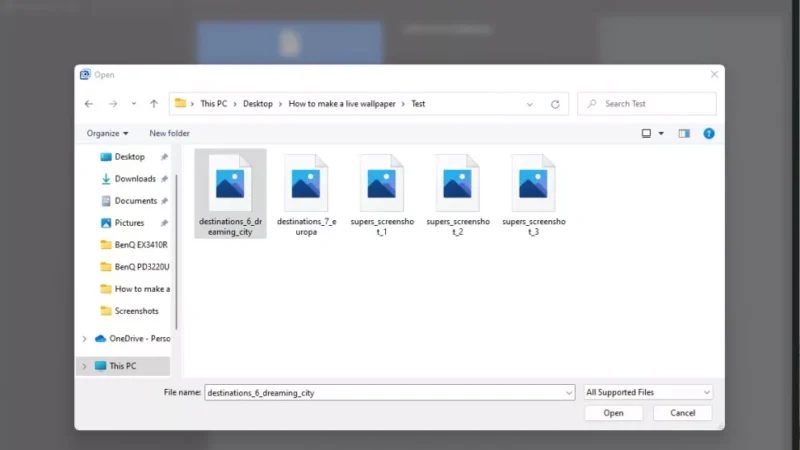Image resolution: width=800 pixels, height=450 pixels.
Task: Select the supers_screenshot_1 file
Action: tap(381, 195)
